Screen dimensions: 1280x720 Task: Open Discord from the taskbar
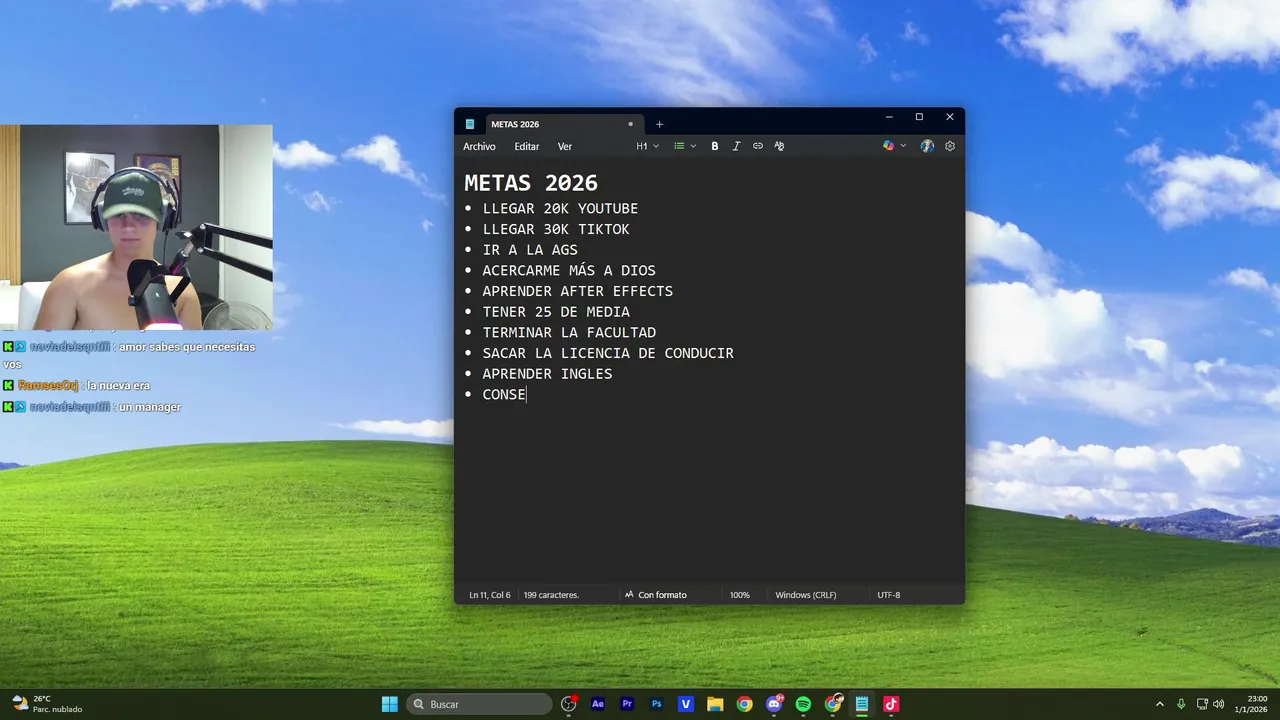pos(774,704)
